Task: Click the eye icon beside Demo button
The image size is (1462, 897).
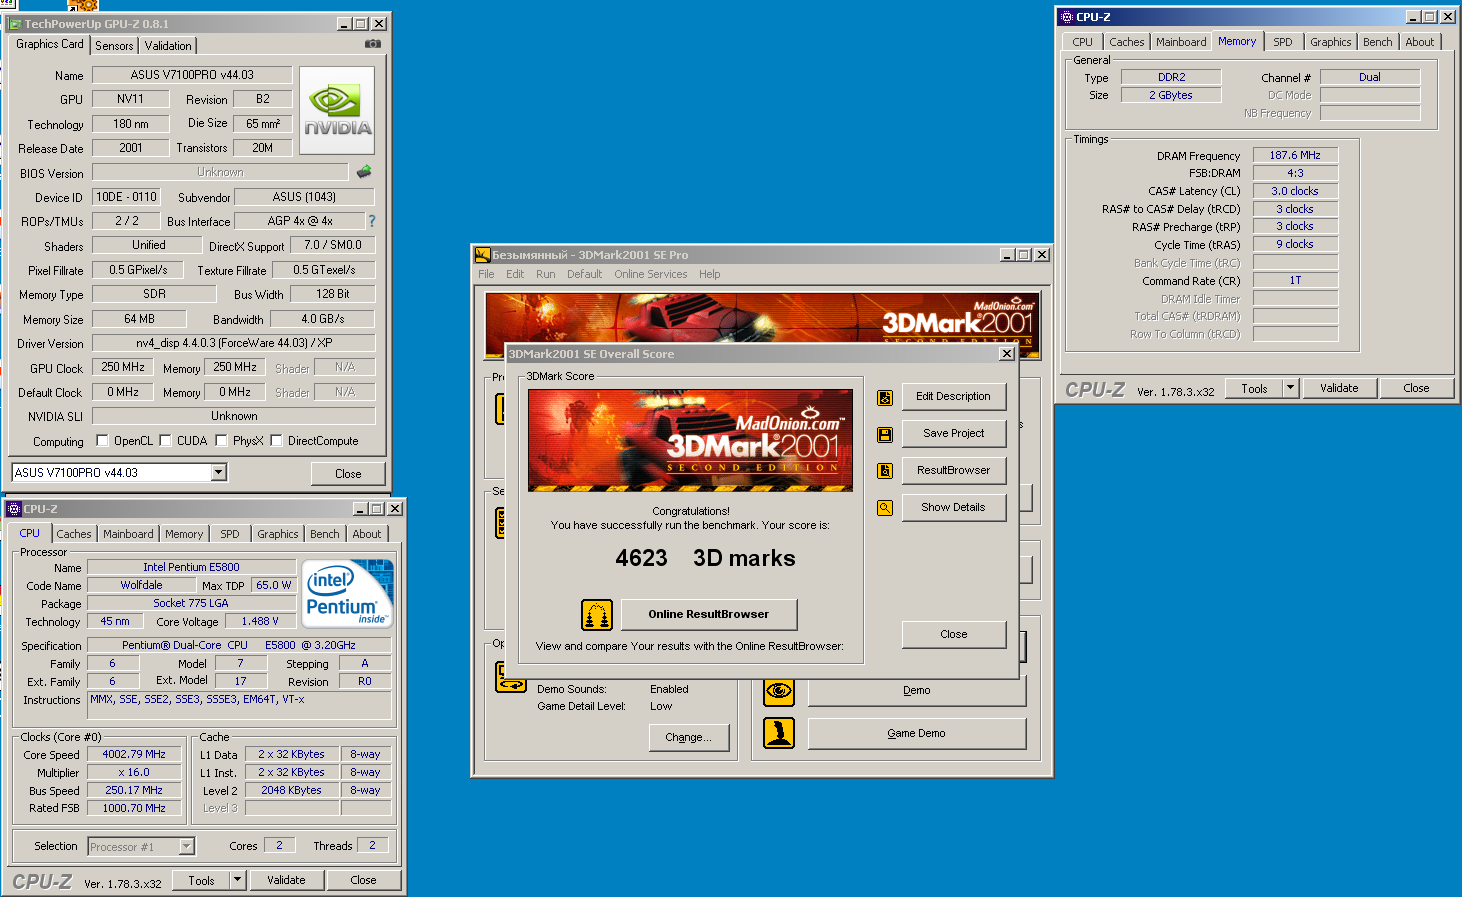Action: tap(779, 691)
